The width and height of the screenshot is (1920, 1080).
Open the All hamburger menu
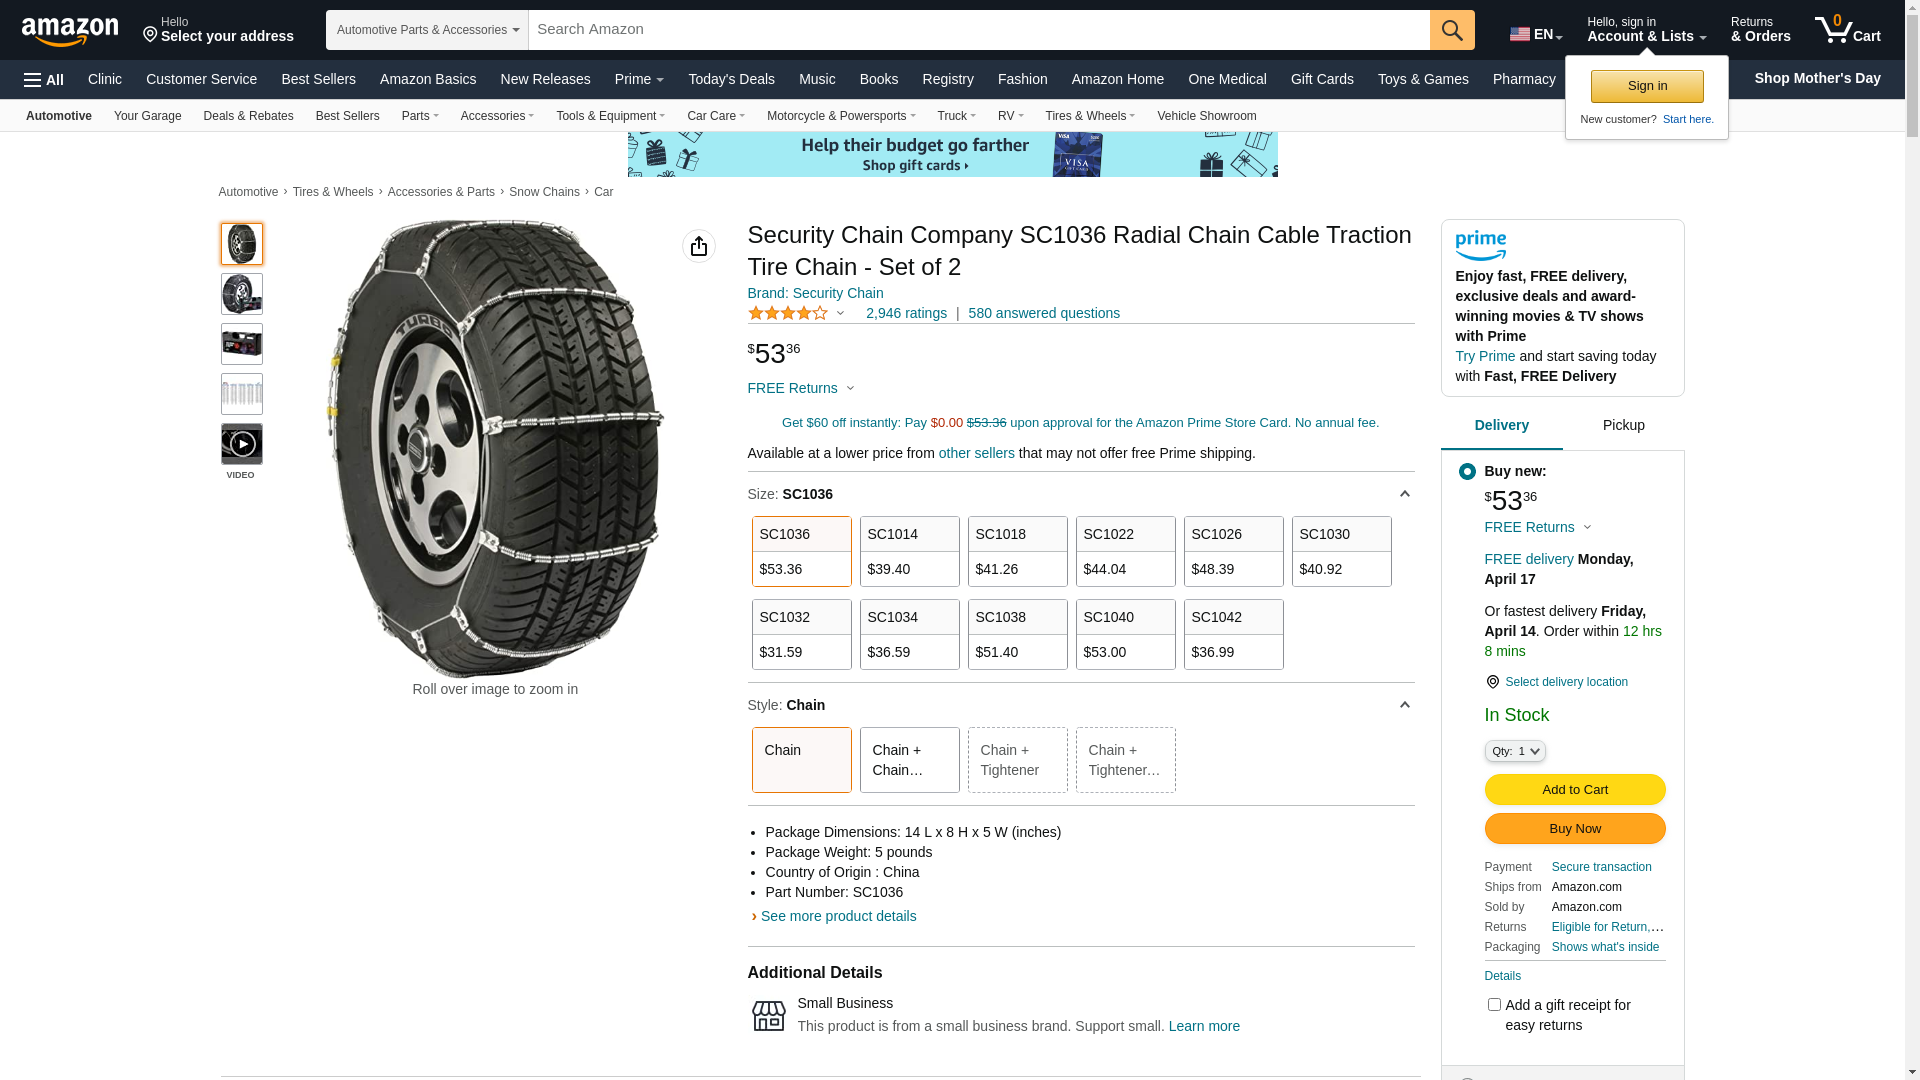click(44, 80)
